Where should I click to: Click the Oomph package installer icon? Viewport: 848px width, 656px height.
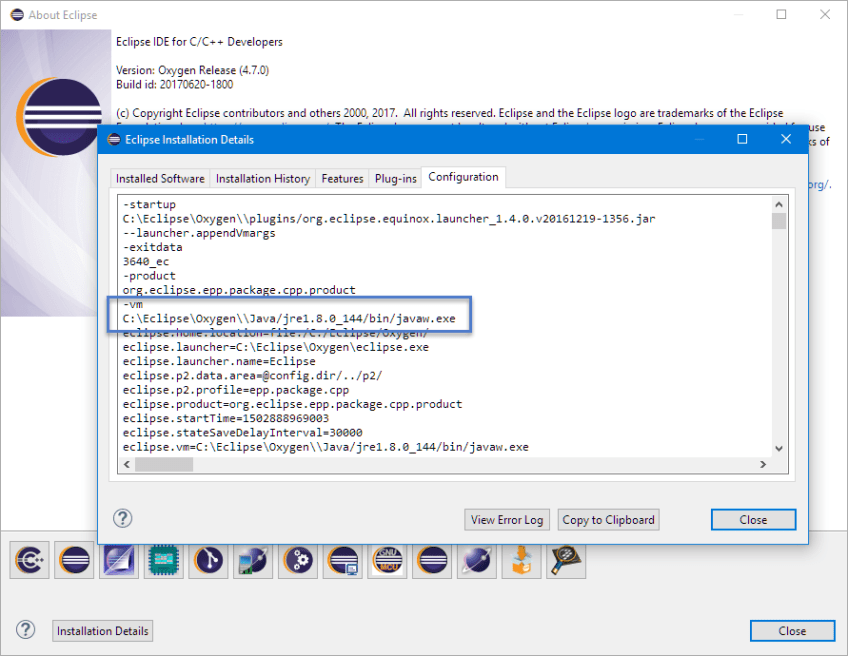(x=521, y=560)
